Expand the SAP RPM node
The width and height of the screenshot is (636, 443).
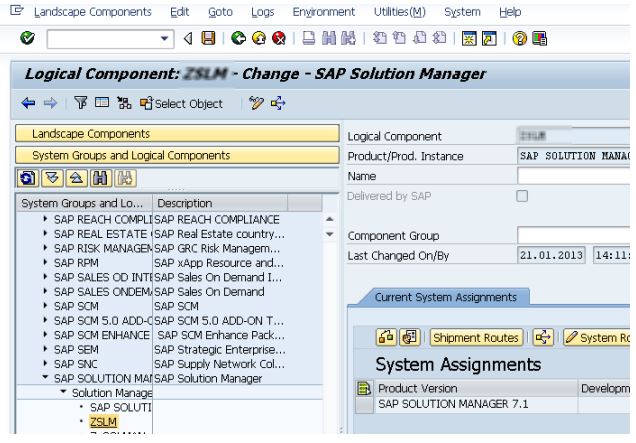point(45,262)
